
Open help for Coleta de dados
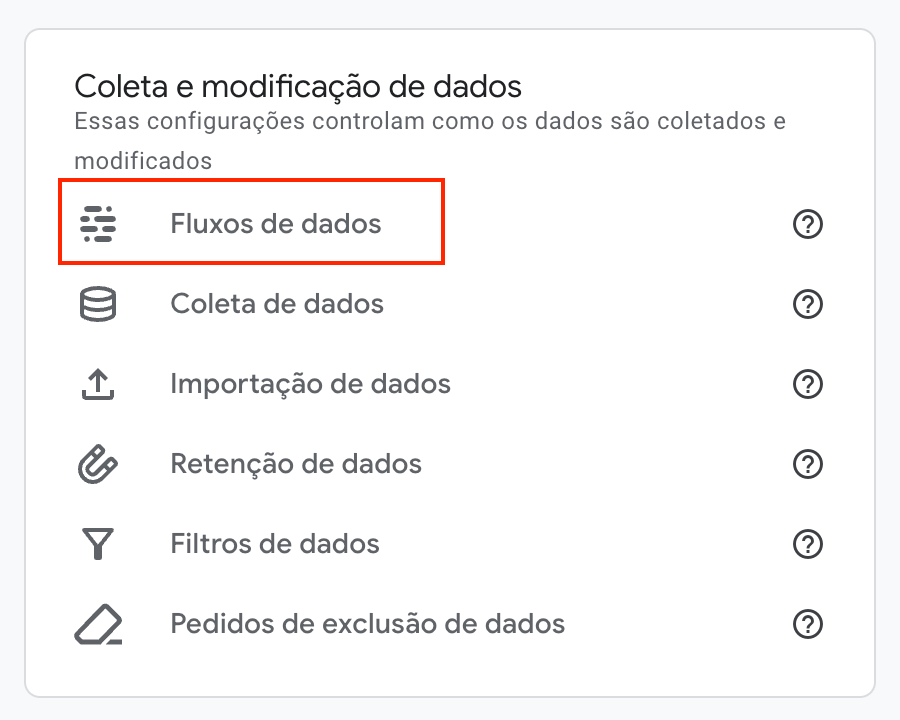pyautogui.click(x=807, y=304)
